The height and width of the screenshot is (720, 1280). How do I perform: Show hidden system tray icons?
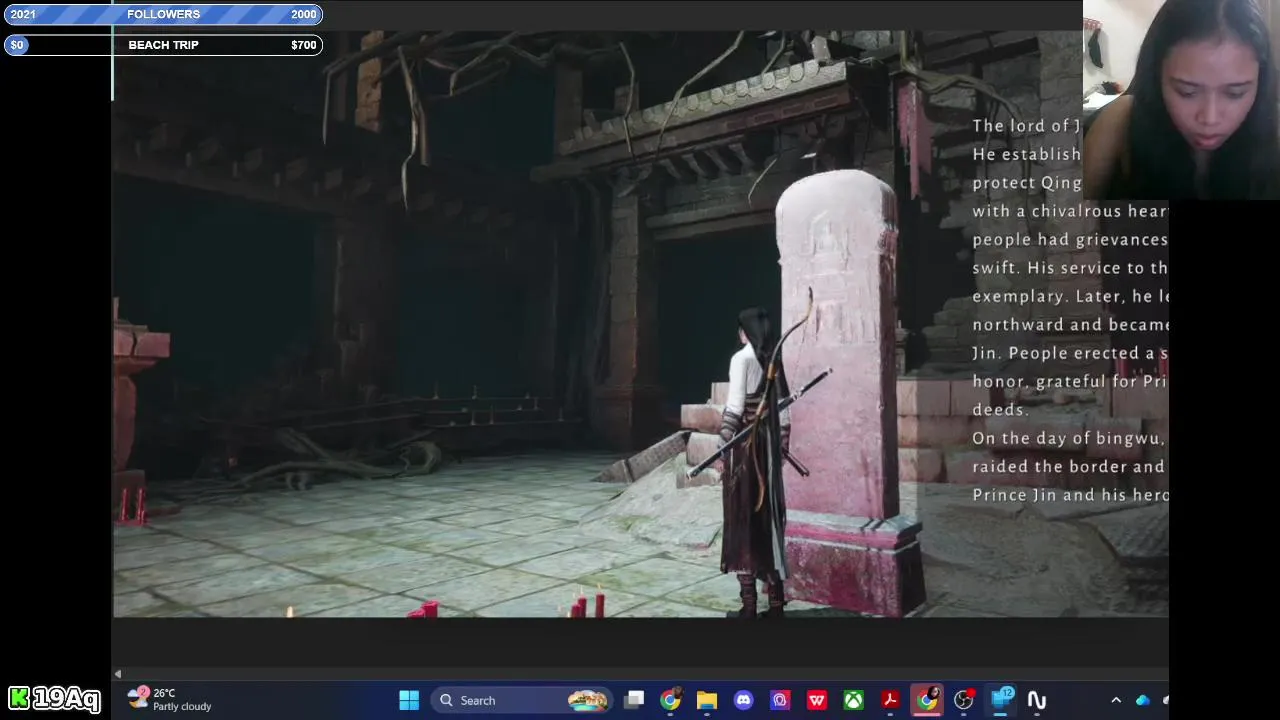1116,700
